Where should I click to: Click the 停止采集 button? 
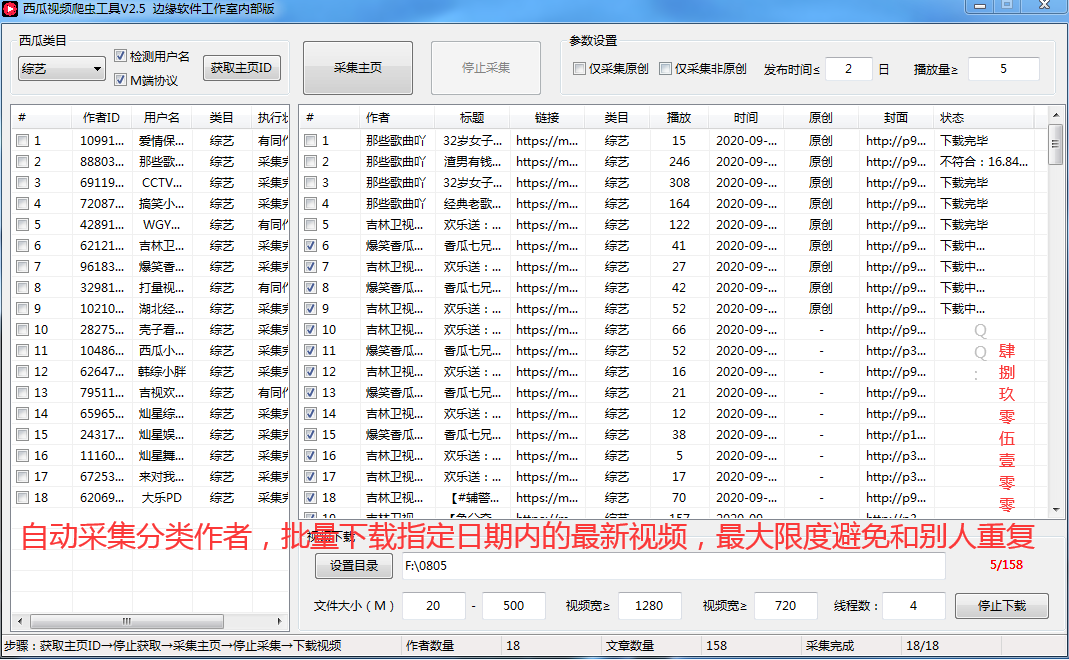485,68
